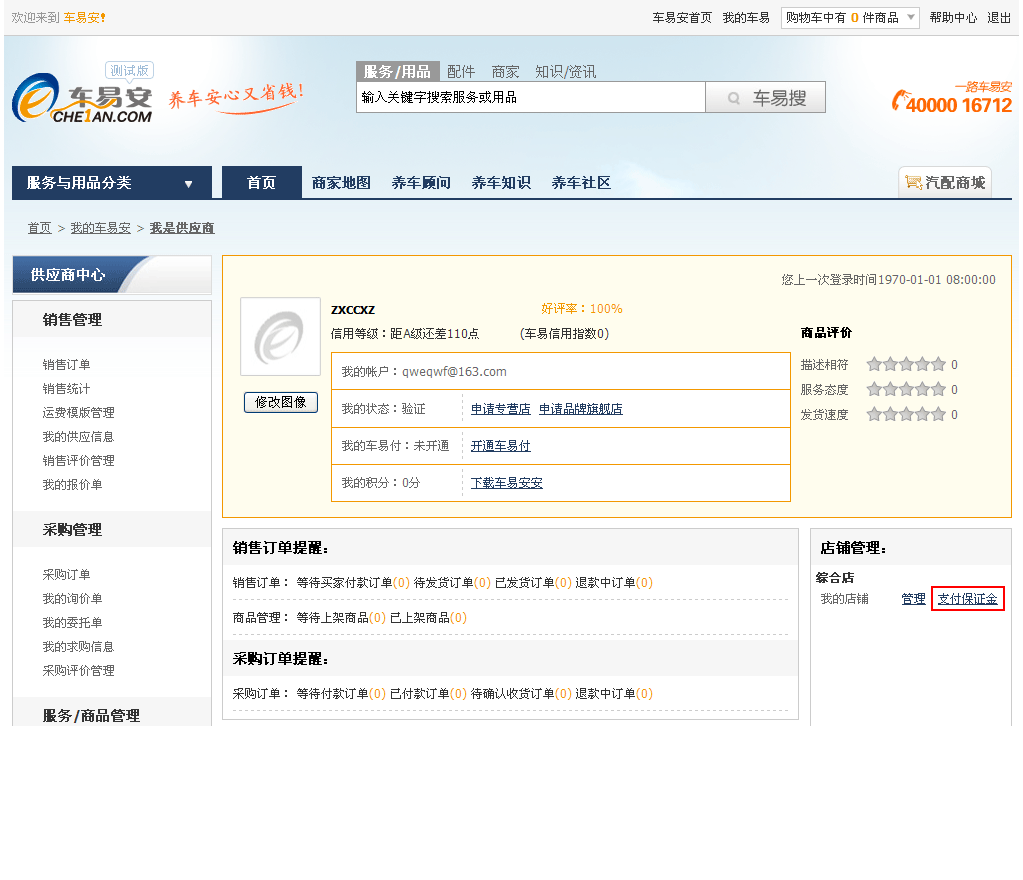The width and height of the screenshot is (1023, 880).
Task: Open 养车知识 in navigation
Action: (x=501, y=183)
